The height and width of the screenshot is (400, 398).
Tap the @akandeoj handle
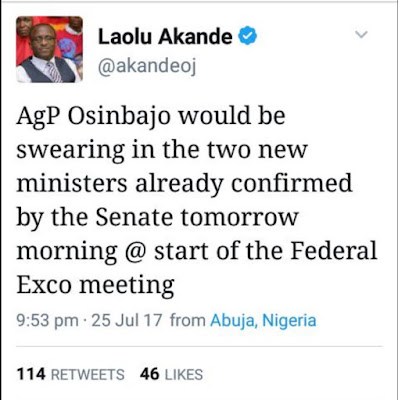click(147, 67)
